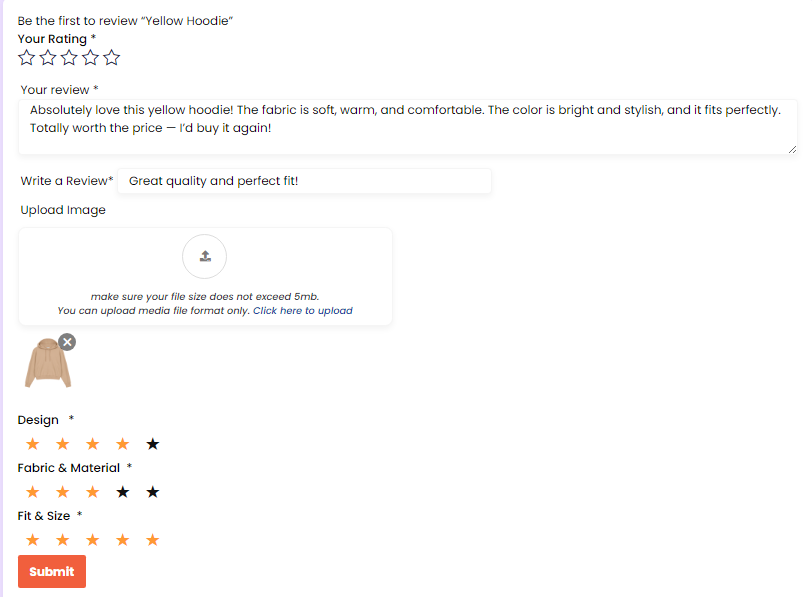Screen dimensions: 812x597
Task: Rate Fit & Size three stars
Action: click(x=93, y=540)
